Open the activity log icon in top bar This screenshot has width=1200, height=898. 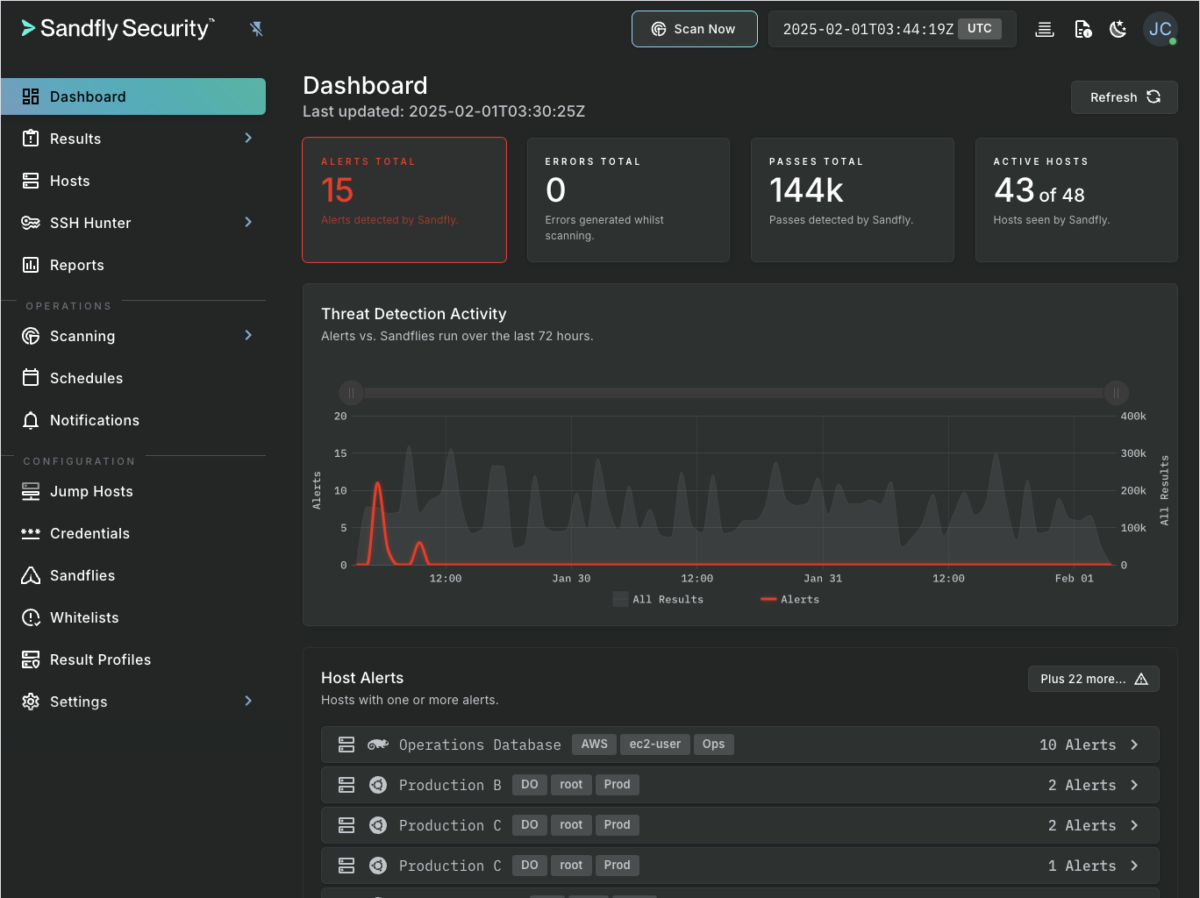(x=1044, y=29)
